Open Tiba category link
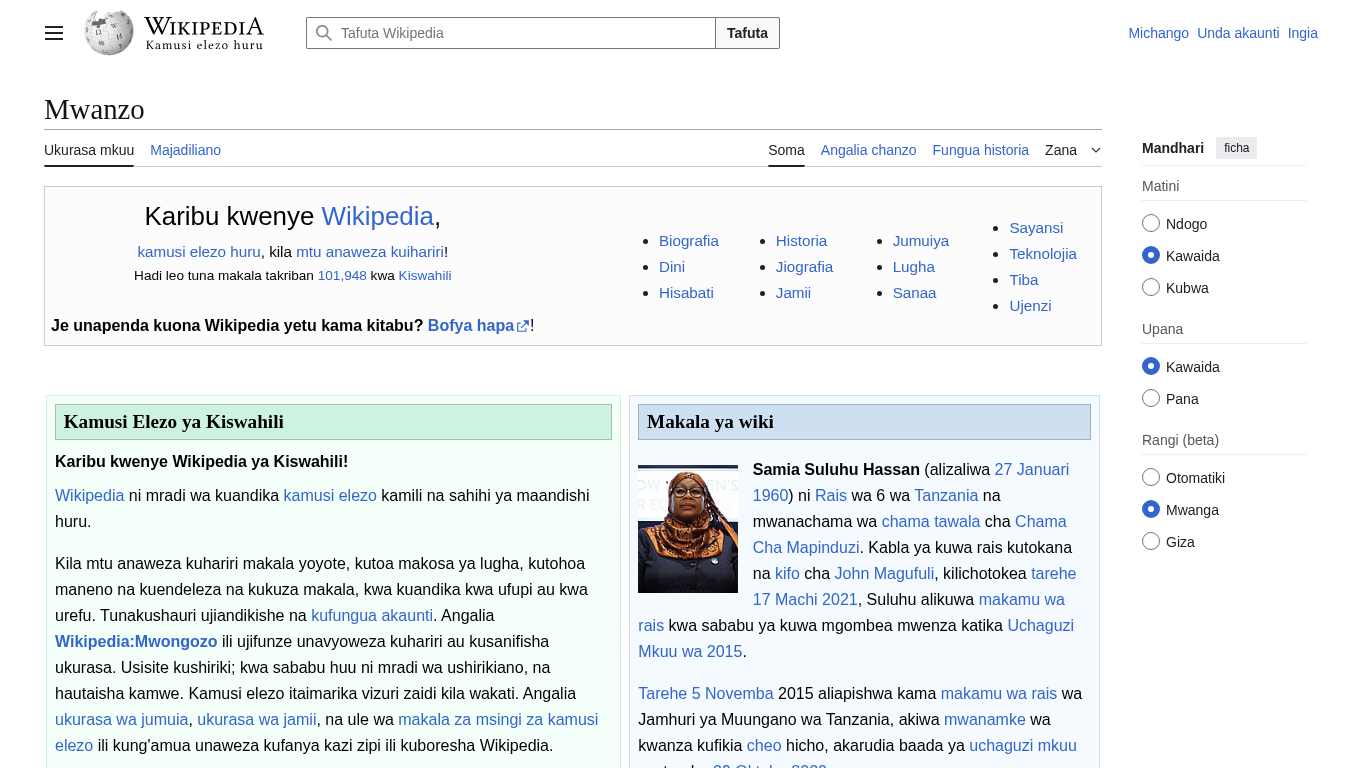The width and height of the screenshot is (1366, 768). tap(1024, 280)
